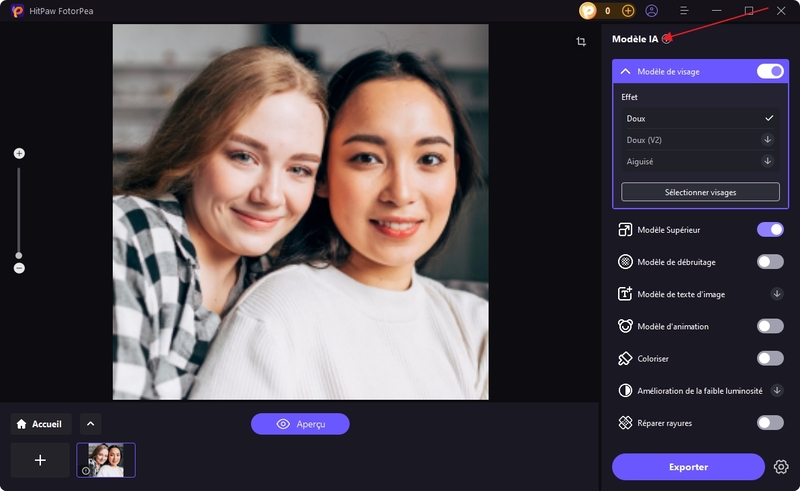Click the Exporter button
This screenshot has height=491, width=800.
point(688,467)
